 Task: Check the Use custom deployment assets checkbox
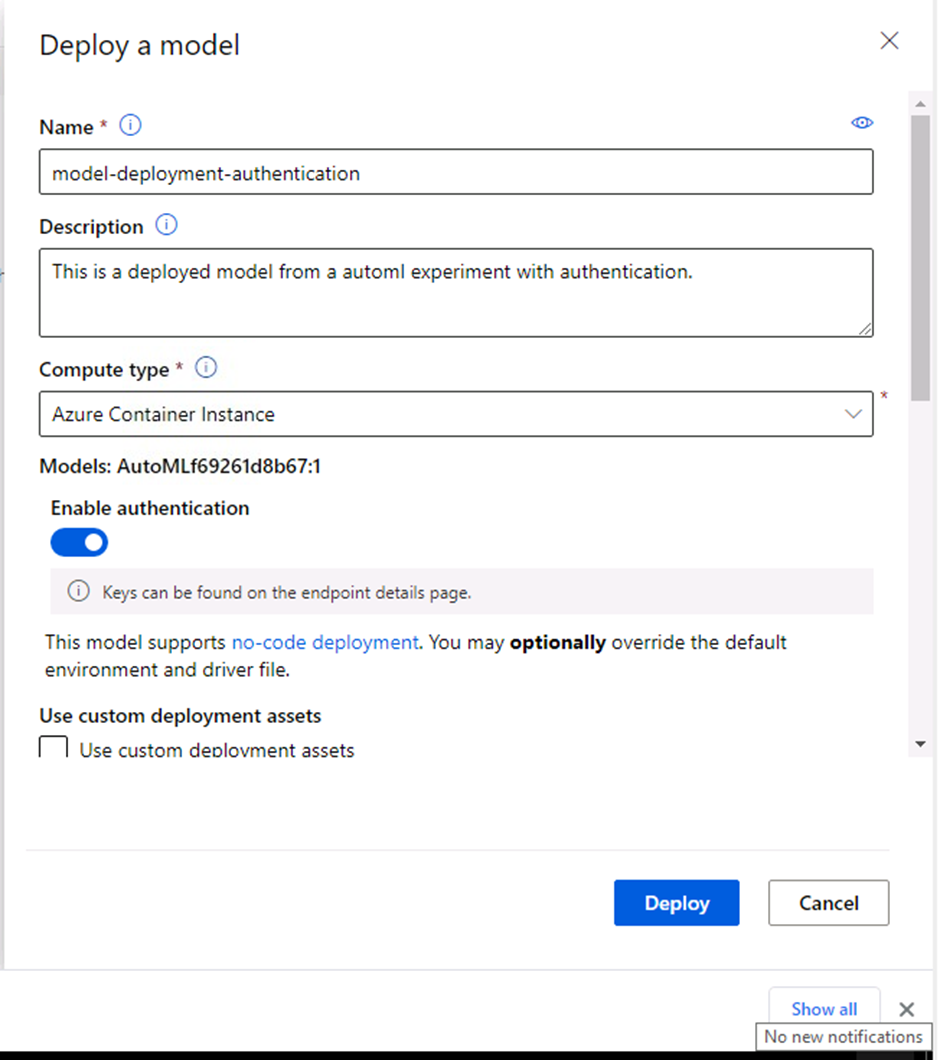pyautogui.click(x=53, y=747)
